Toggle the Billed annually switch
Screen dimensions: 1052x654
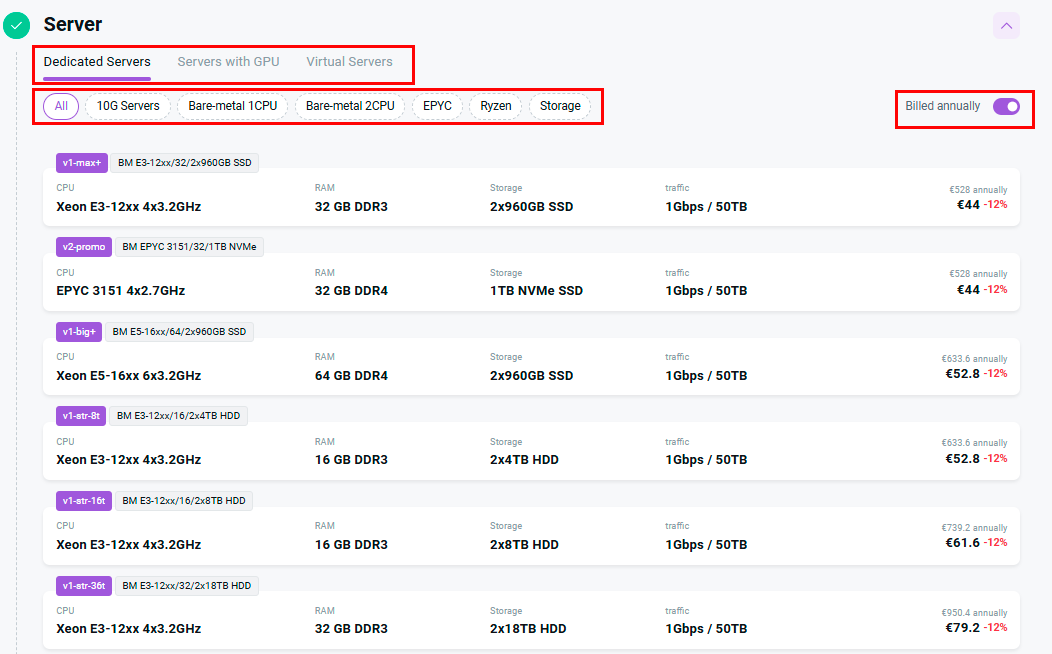(1006, 106)
